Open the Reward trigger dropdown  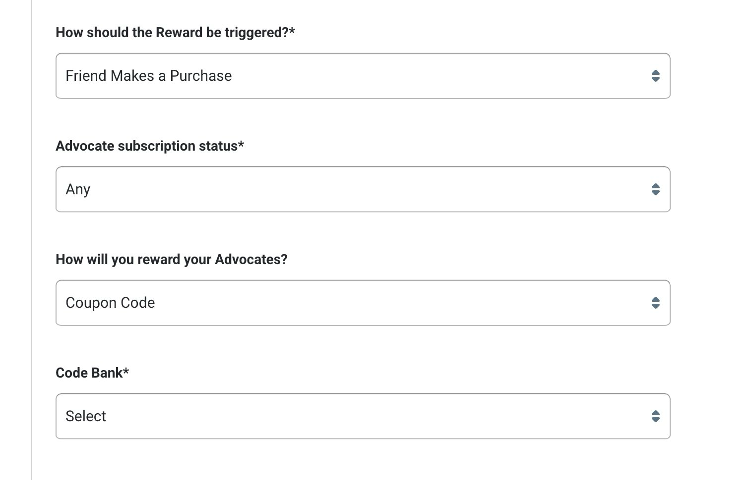(362, 76)
